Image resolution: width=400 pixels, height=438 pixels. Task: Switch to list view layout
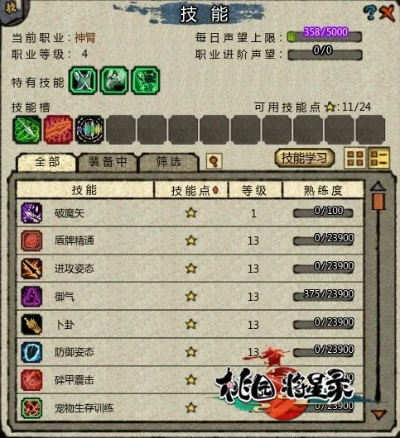(379, 158)
